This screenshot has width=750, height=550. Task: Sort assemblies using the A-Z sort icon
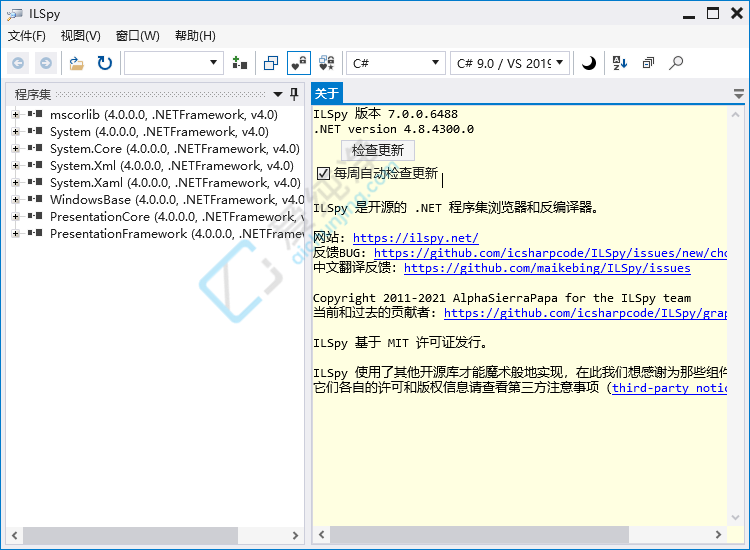pos(620,63)
